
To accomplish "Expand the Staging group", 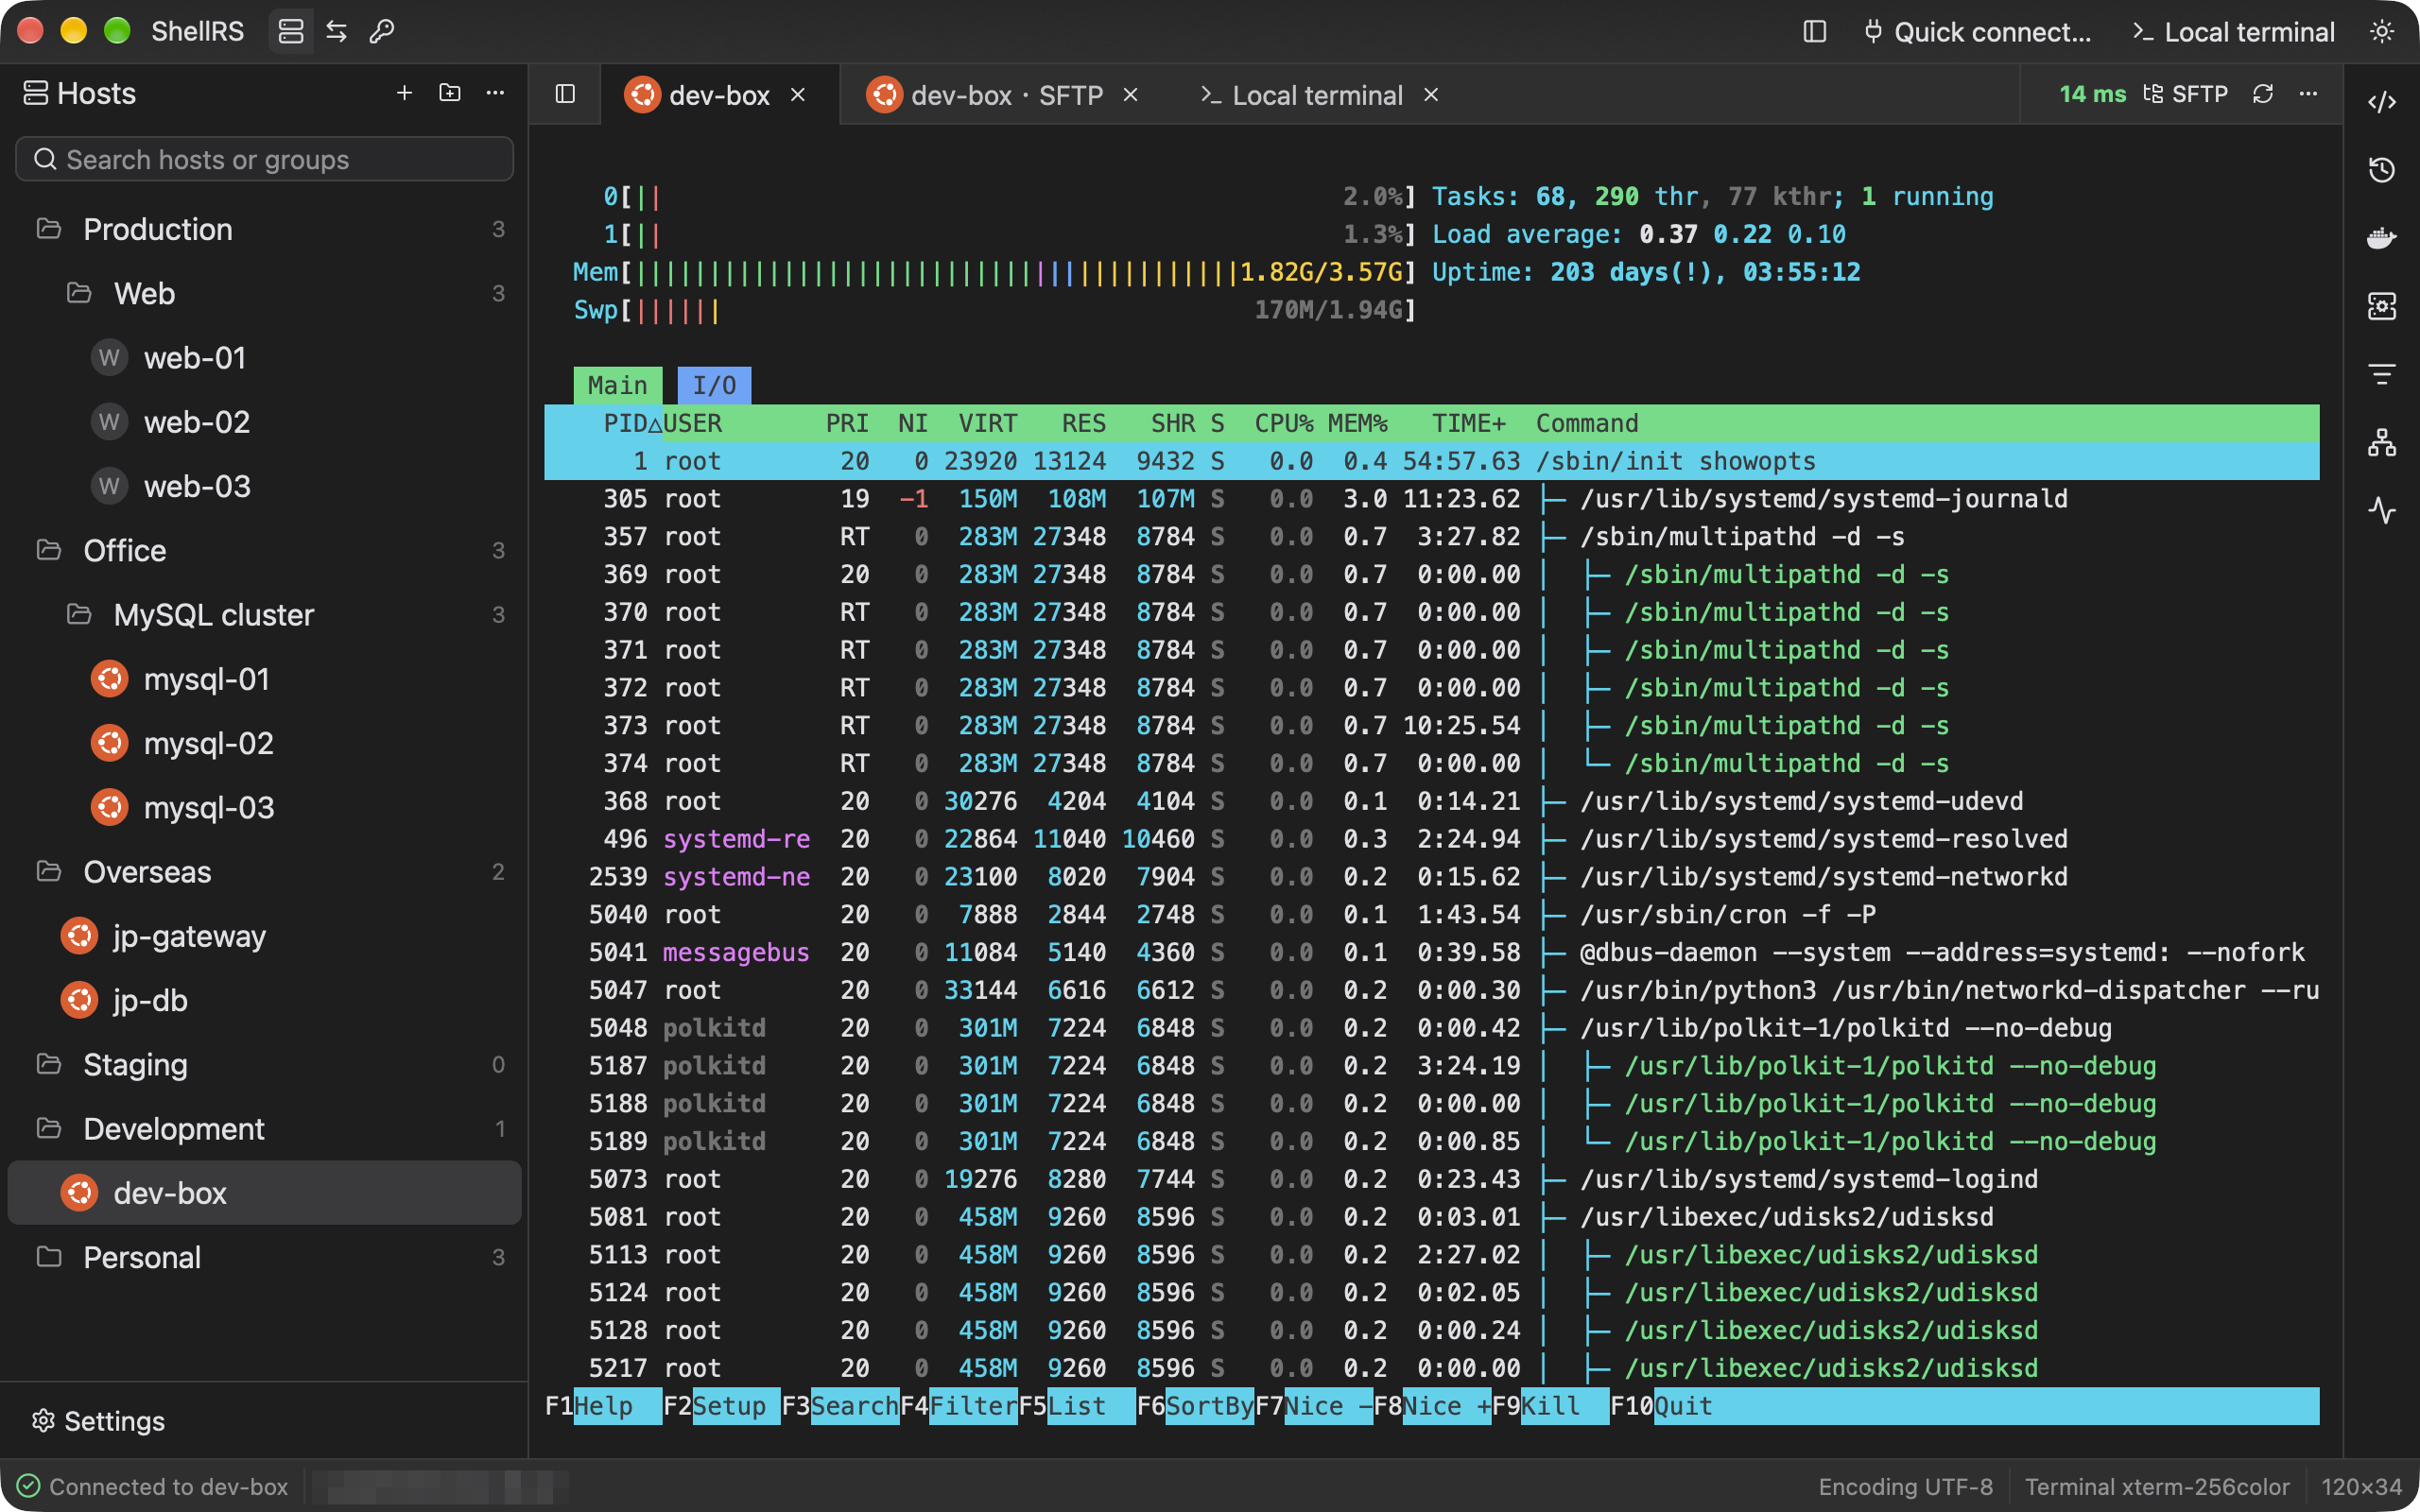I will point(265,1064).
